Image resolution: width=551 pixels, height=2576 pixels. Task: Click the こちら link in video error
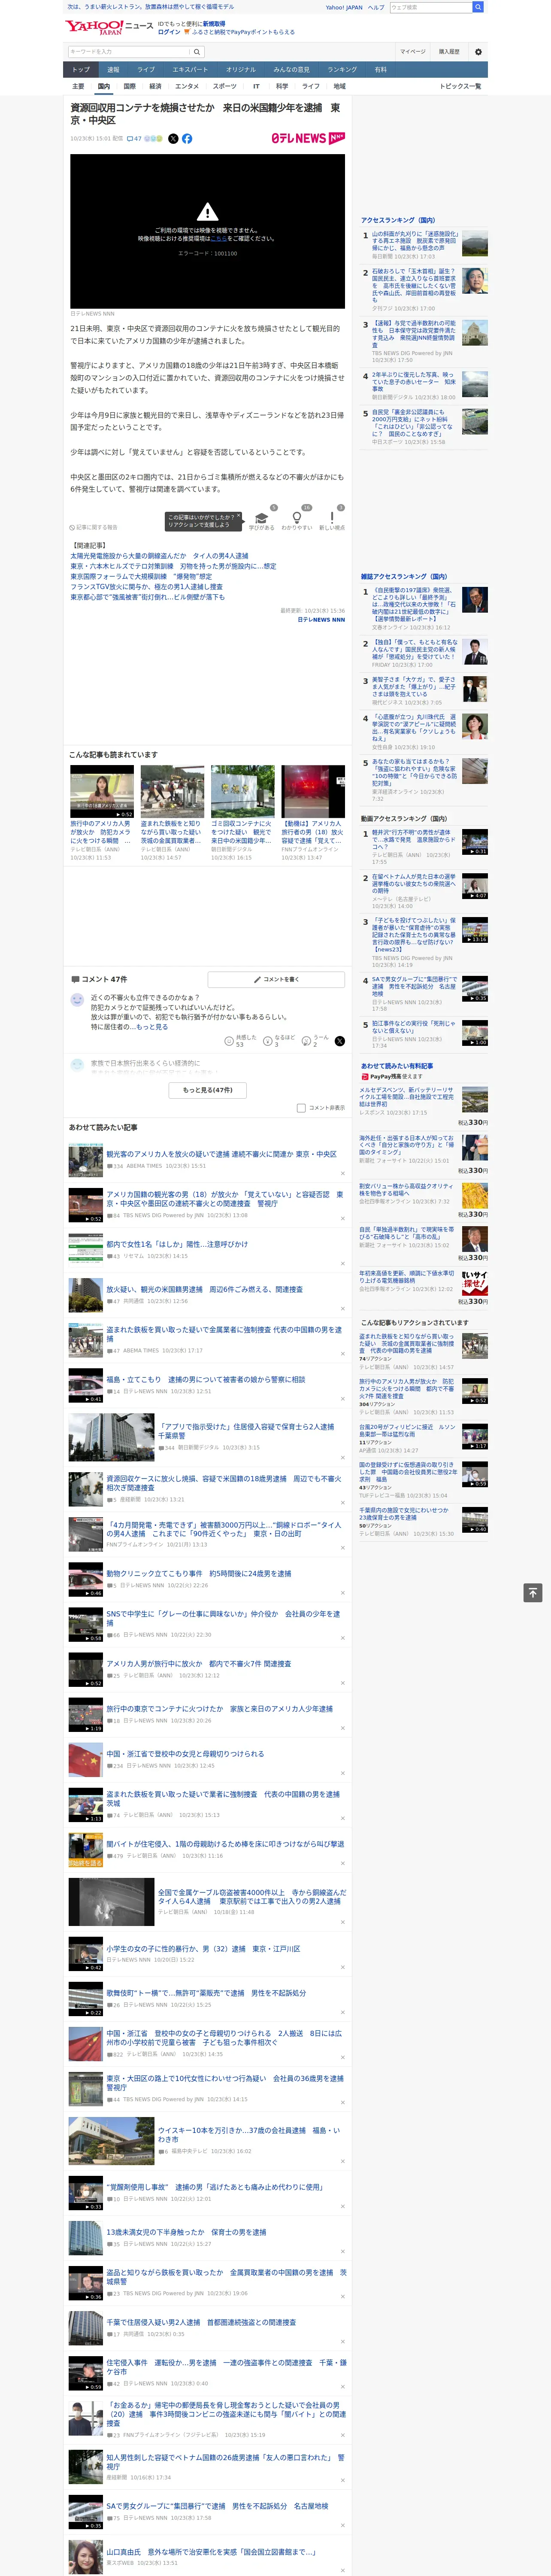click(218, 239)
